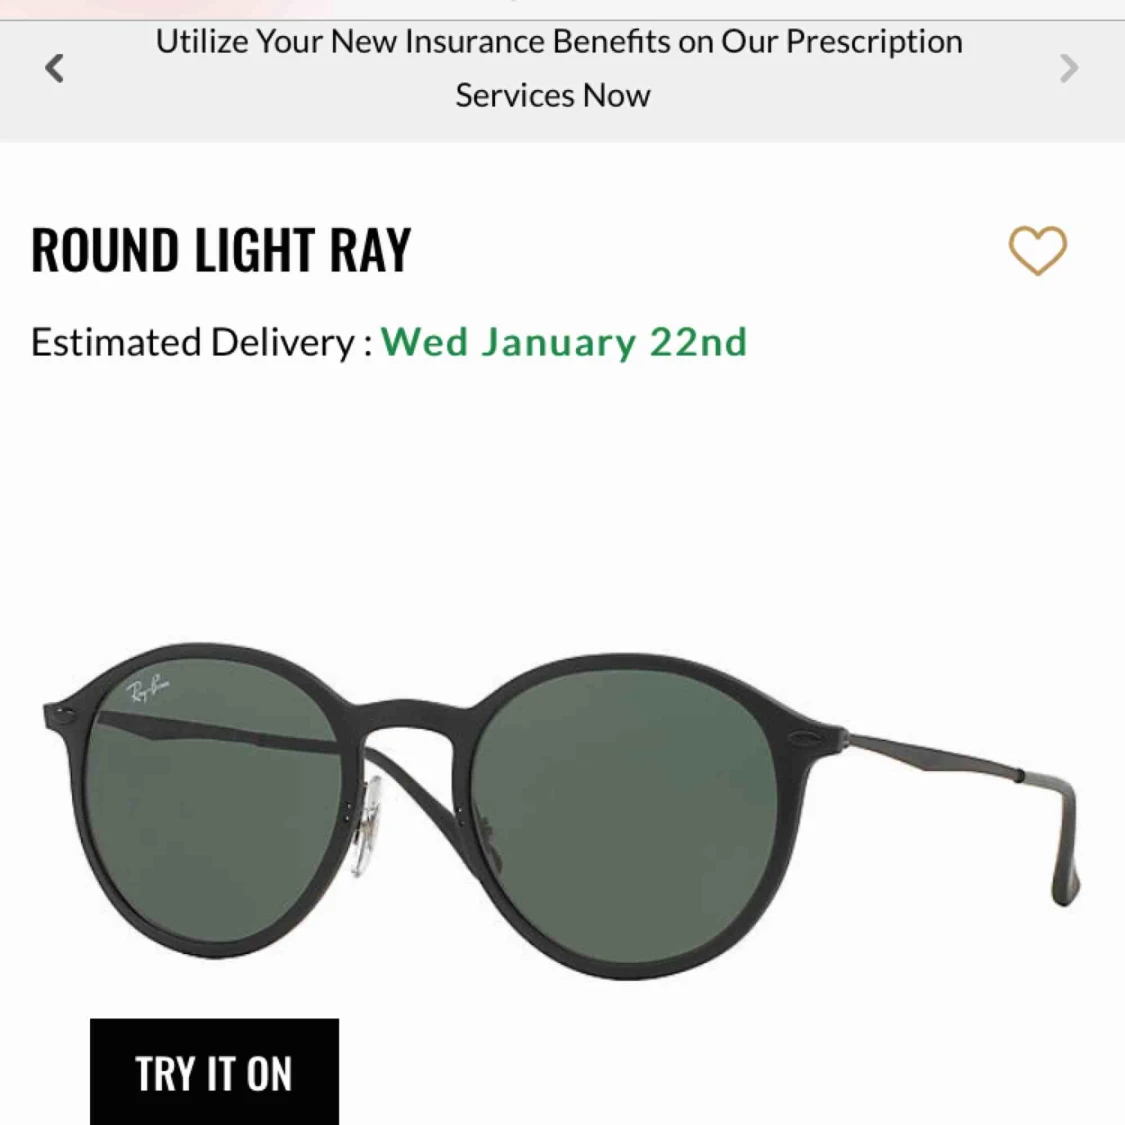Click the "Services Now" banner text
This screenshot has width=1125, height=1125.
pos(553,96)
